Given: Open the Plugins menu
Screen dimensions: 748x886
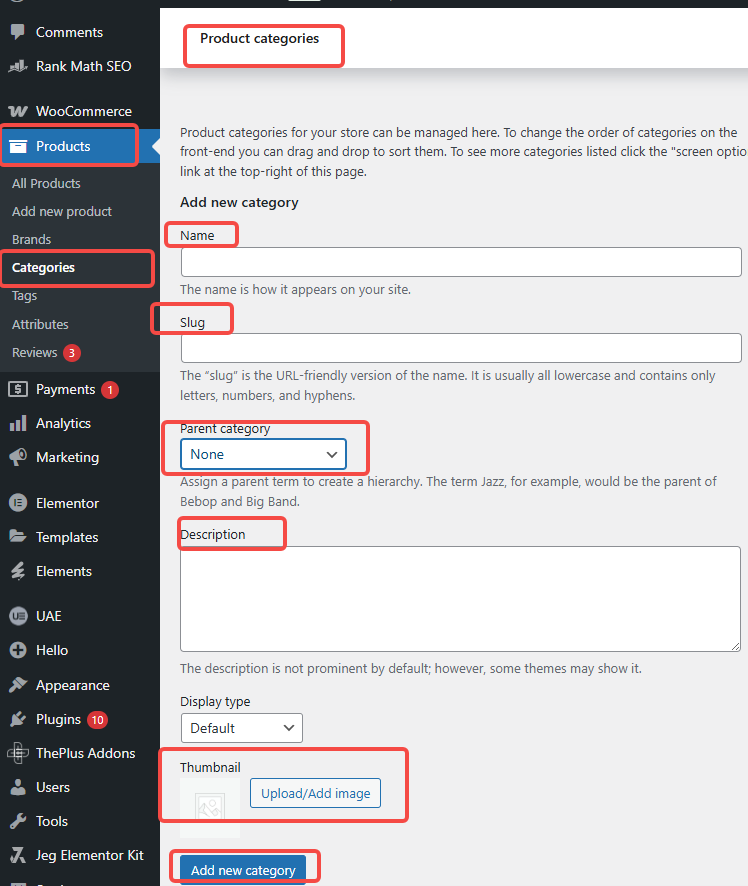Looking at the screenshot, I should [x=58, y=719].
